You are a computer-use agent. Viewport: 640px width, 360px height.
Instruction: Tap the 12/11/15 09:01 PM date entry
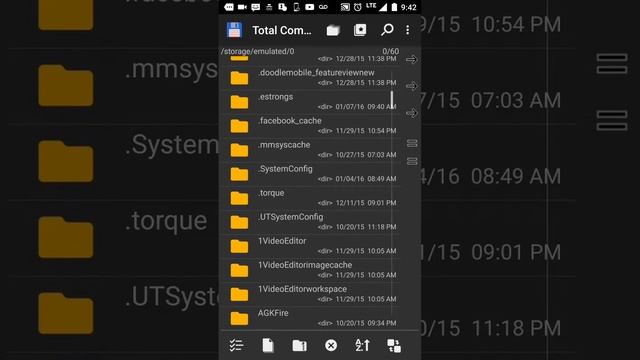[x=366, y=203]
